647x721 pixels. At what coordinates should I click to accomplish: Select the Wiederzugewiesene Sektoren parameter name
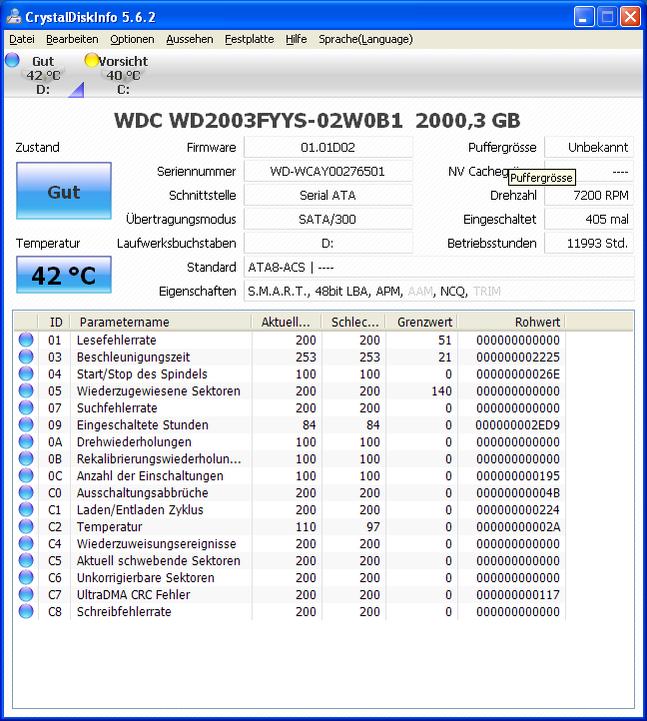pyautogui.click(x=158, y=391)
